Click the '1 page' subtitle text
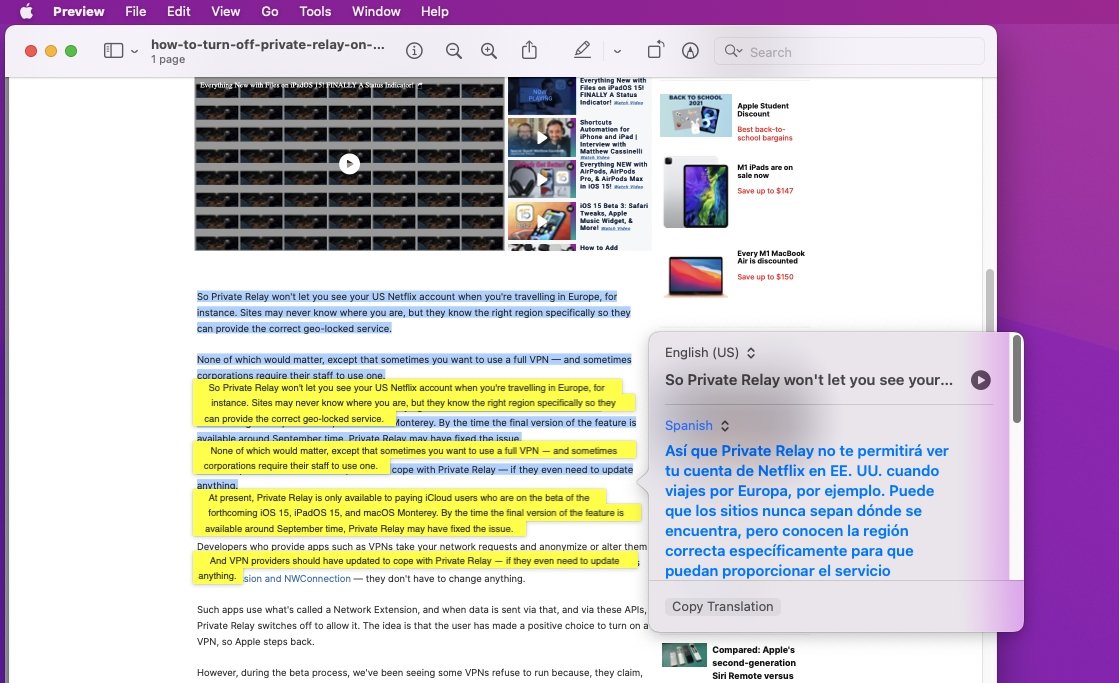This screenshot has height=683, width=1119. [168, 59]
